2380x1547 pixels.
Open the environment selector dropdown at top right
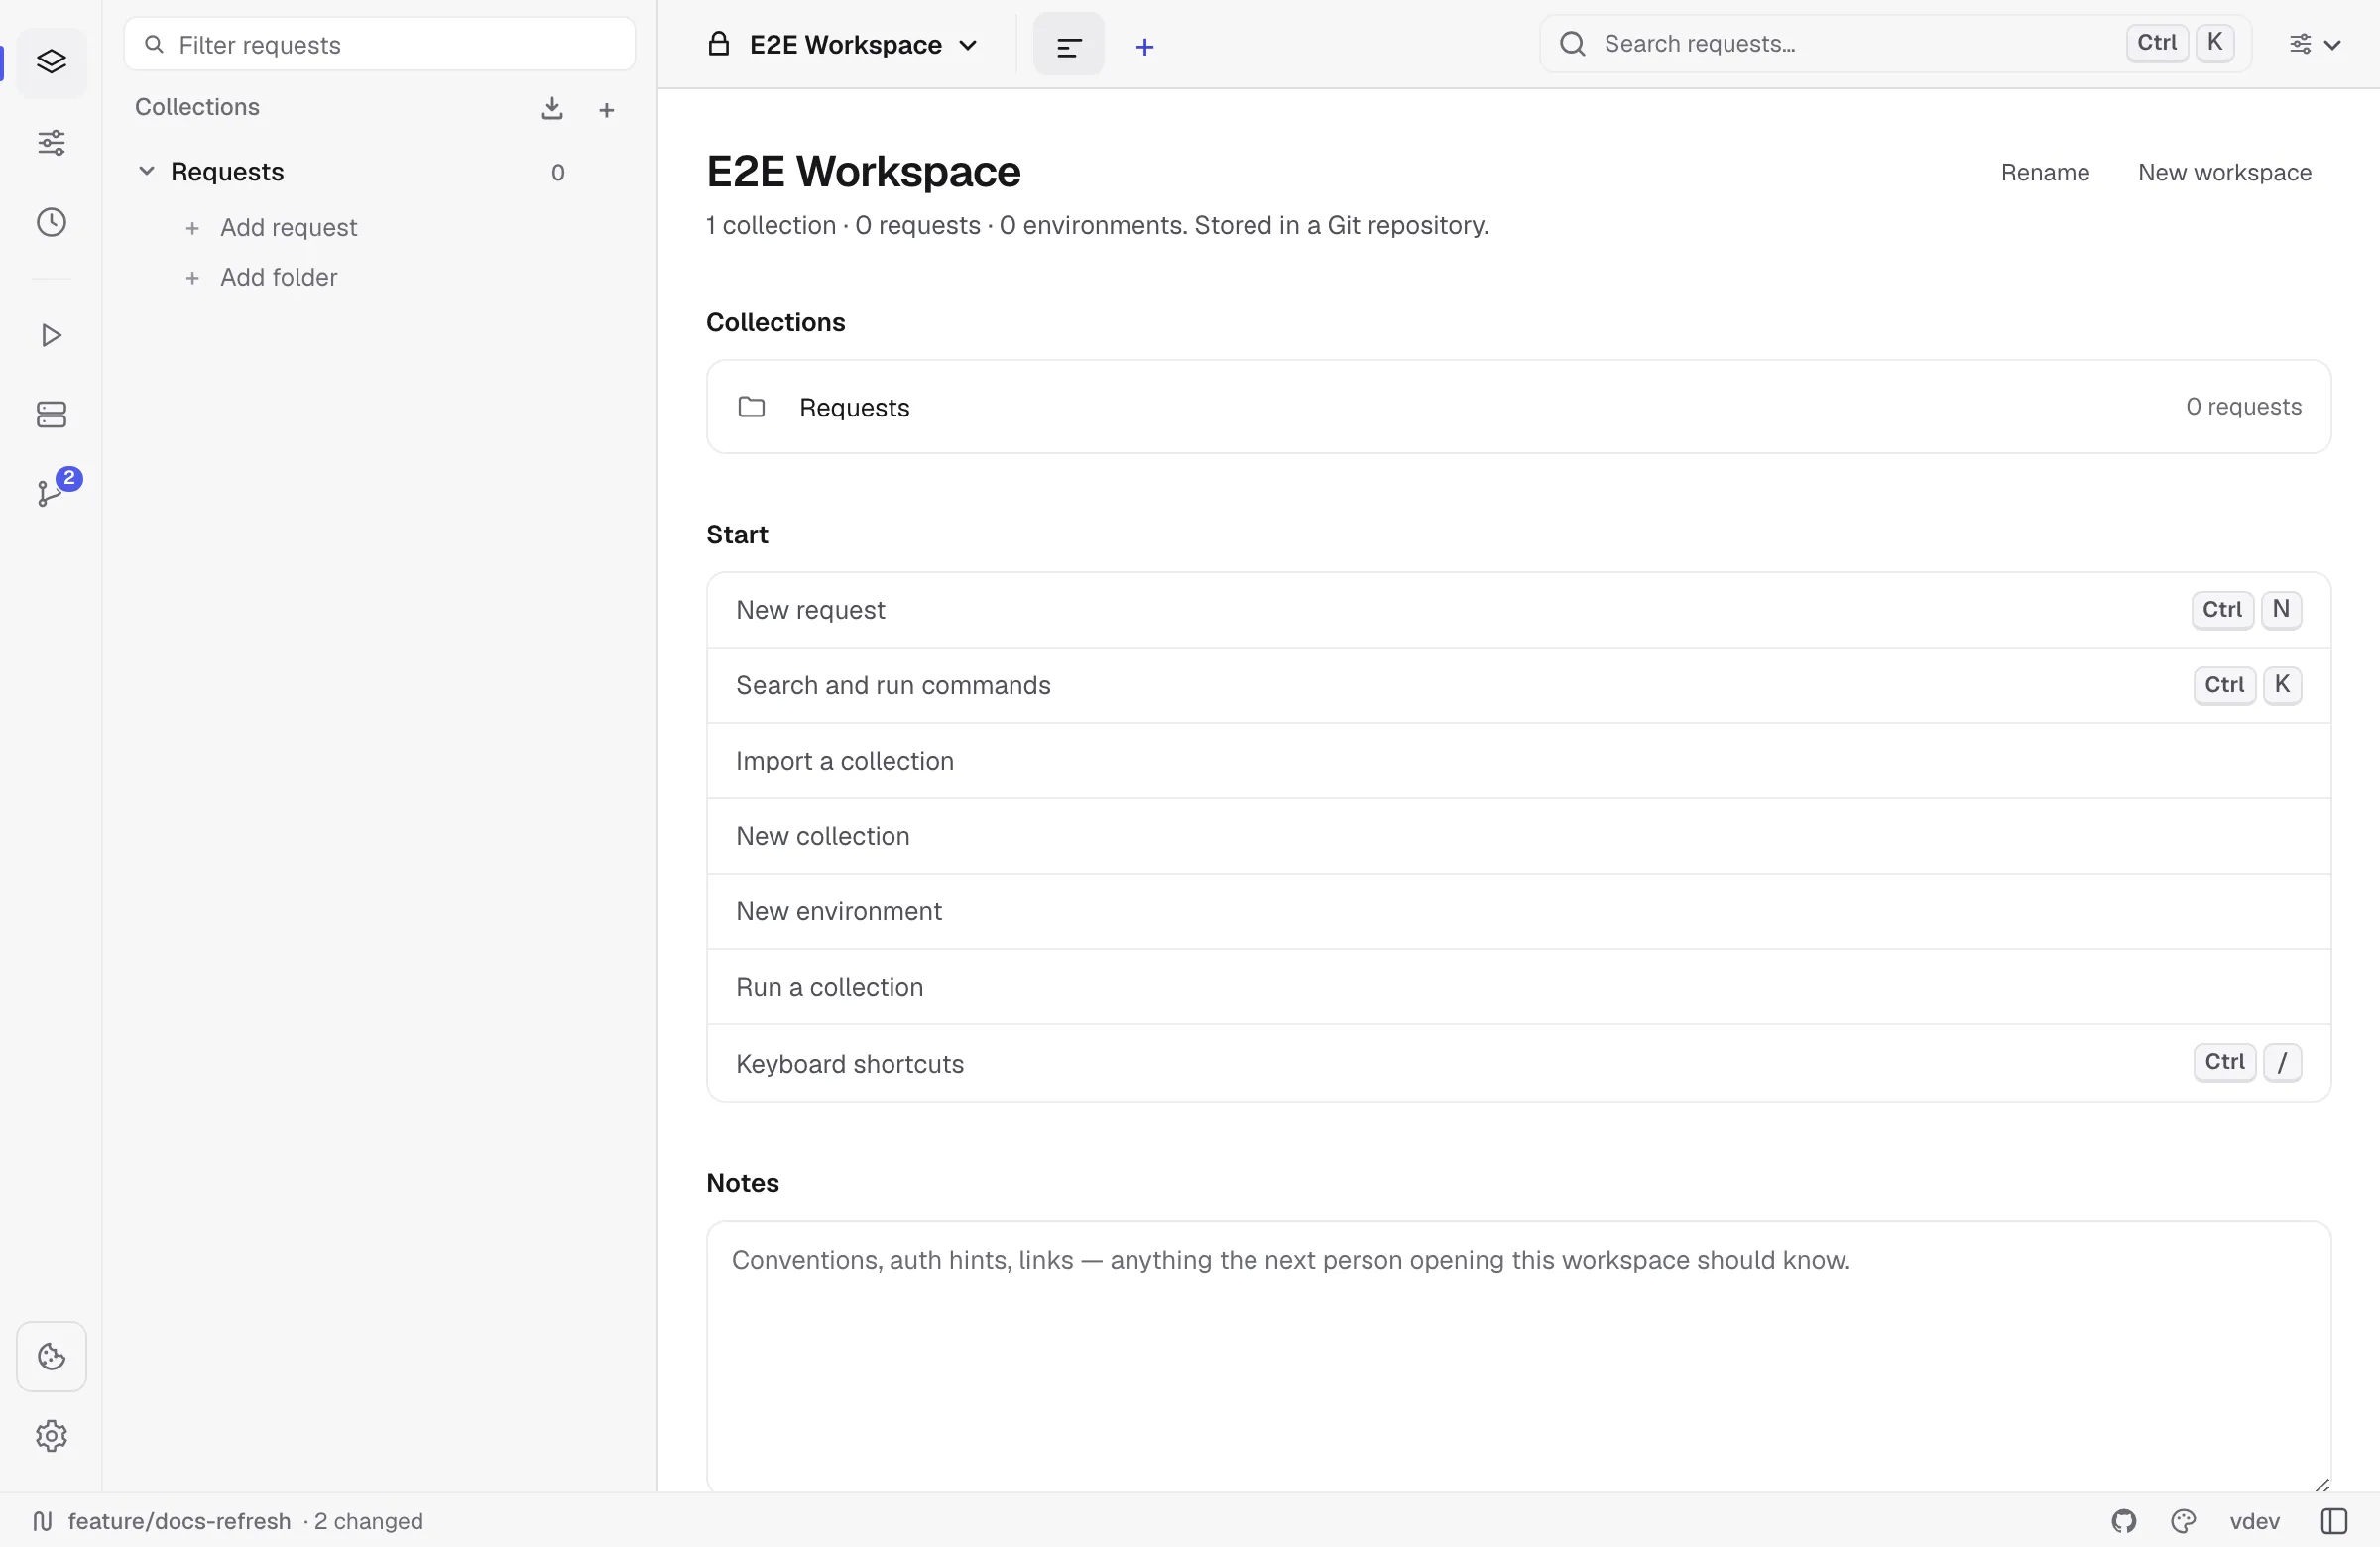click(2315, 44)
